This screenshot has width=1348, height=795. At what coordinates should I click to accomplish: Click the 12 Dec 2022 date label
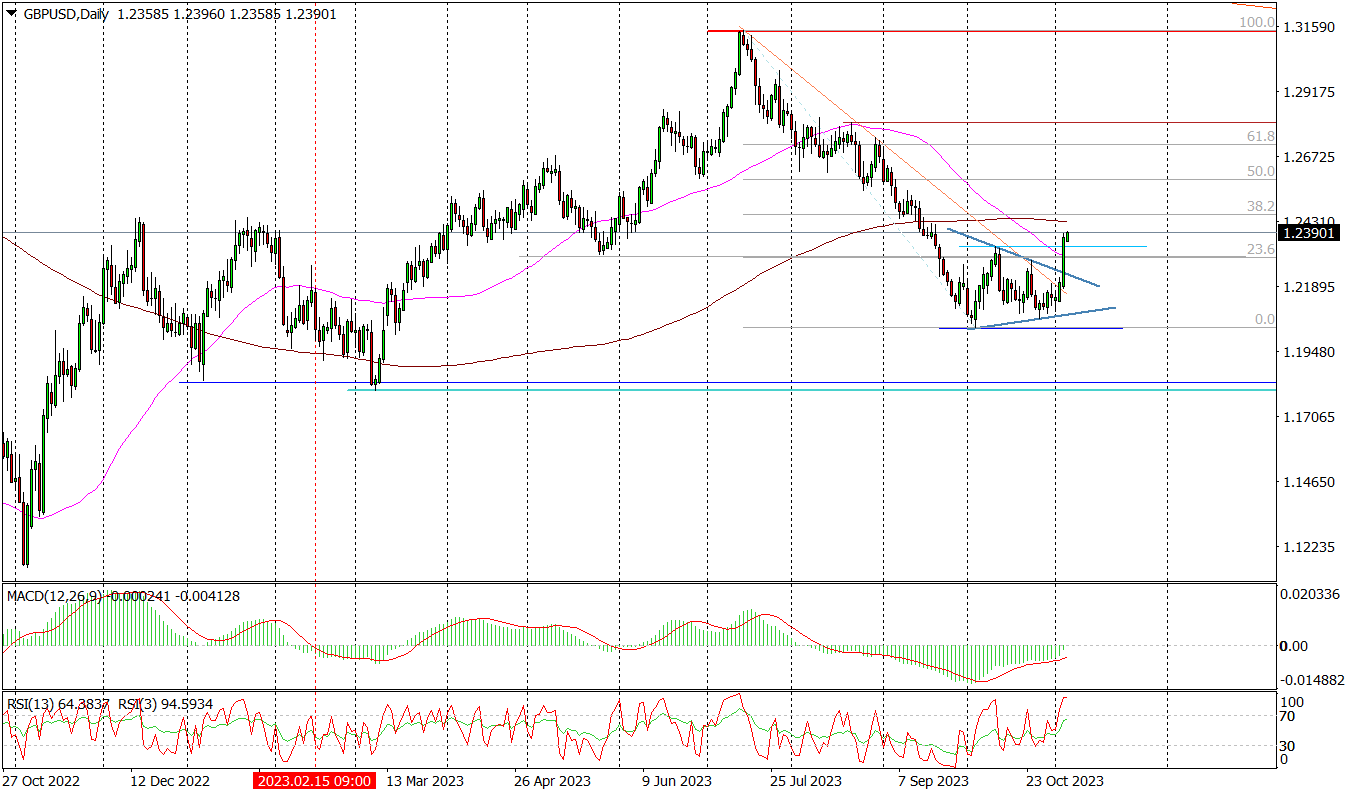pos(172,781)
